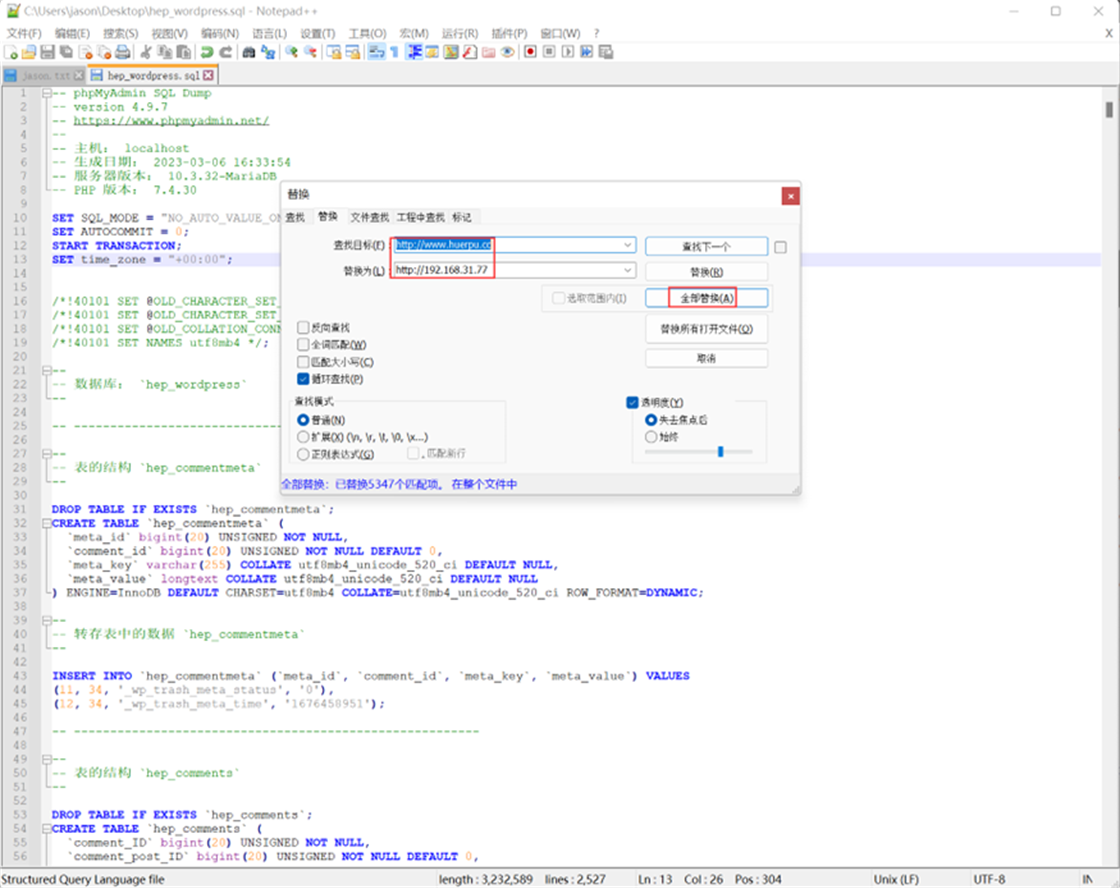Collapse CREATE TABLE fold at line 54
Viewport: 1120px width, 888px height.
pyautogui.click(x=46, y=829)
